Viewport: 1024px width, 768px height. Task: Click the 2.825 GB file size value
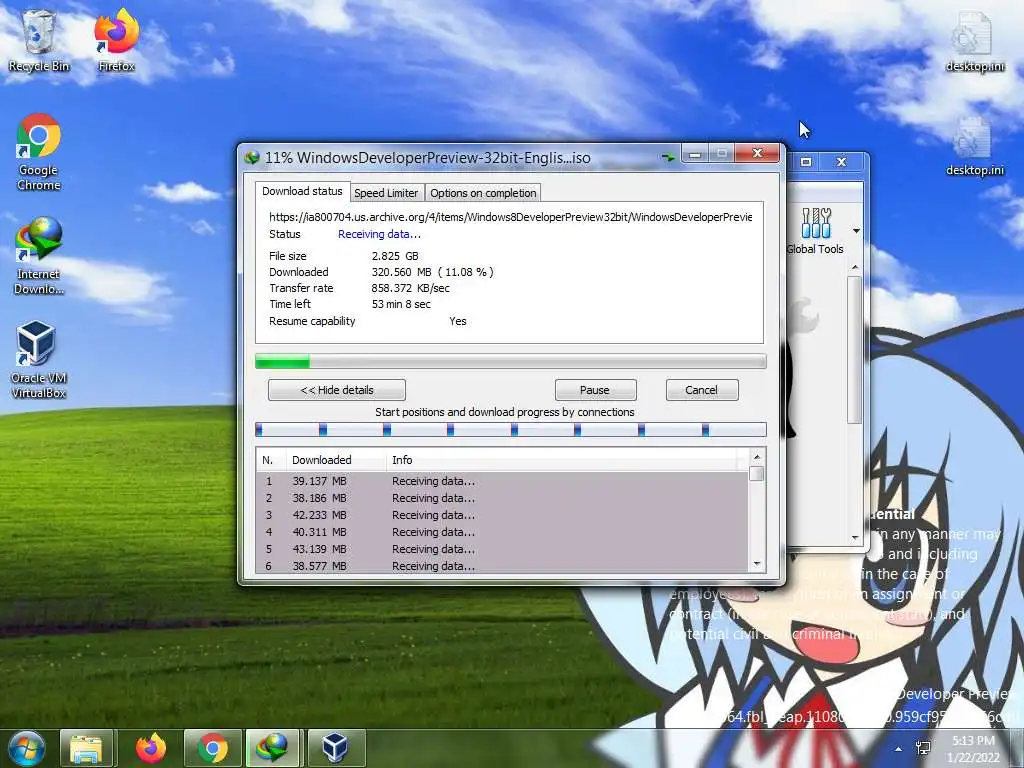[395, 256]
